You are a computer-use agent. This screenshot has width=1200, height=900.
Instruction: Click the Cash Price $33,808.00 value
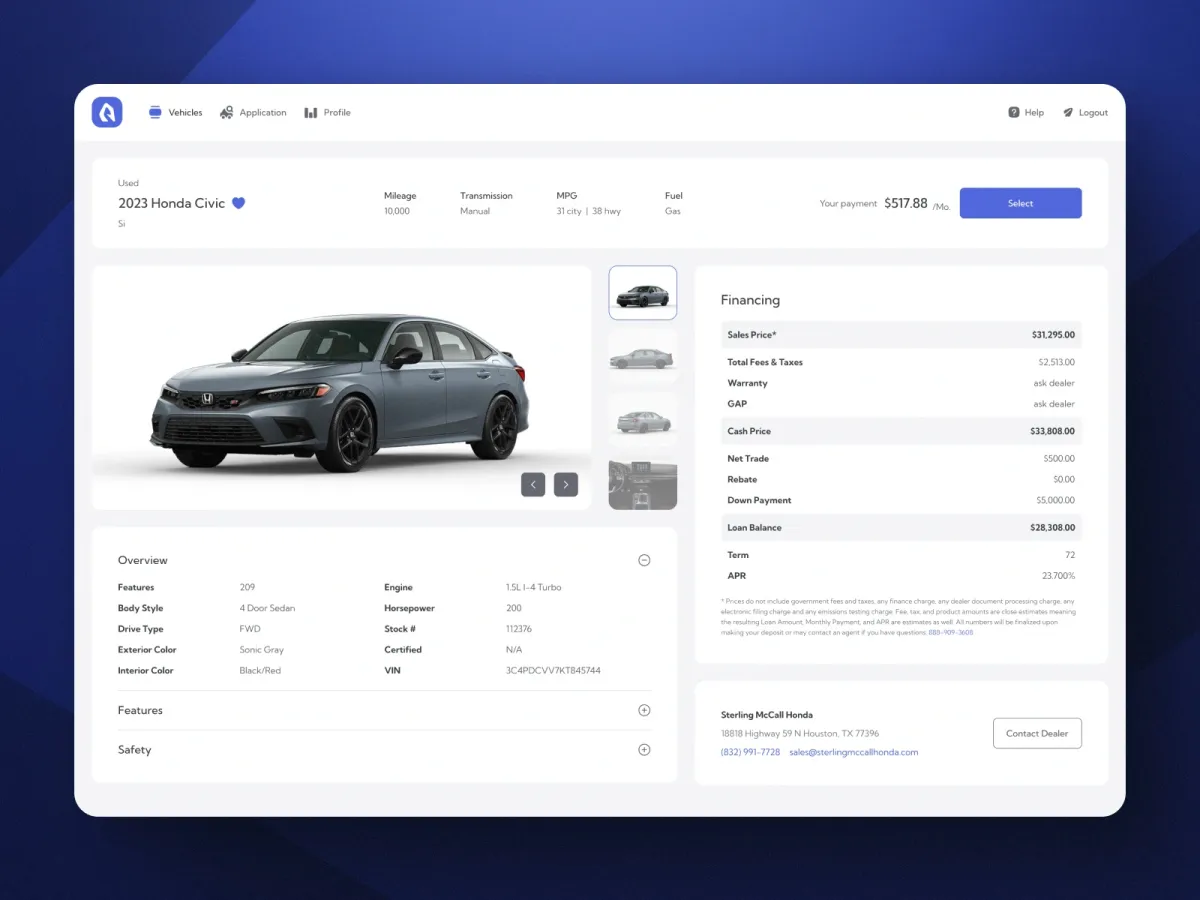point(1053,431)
